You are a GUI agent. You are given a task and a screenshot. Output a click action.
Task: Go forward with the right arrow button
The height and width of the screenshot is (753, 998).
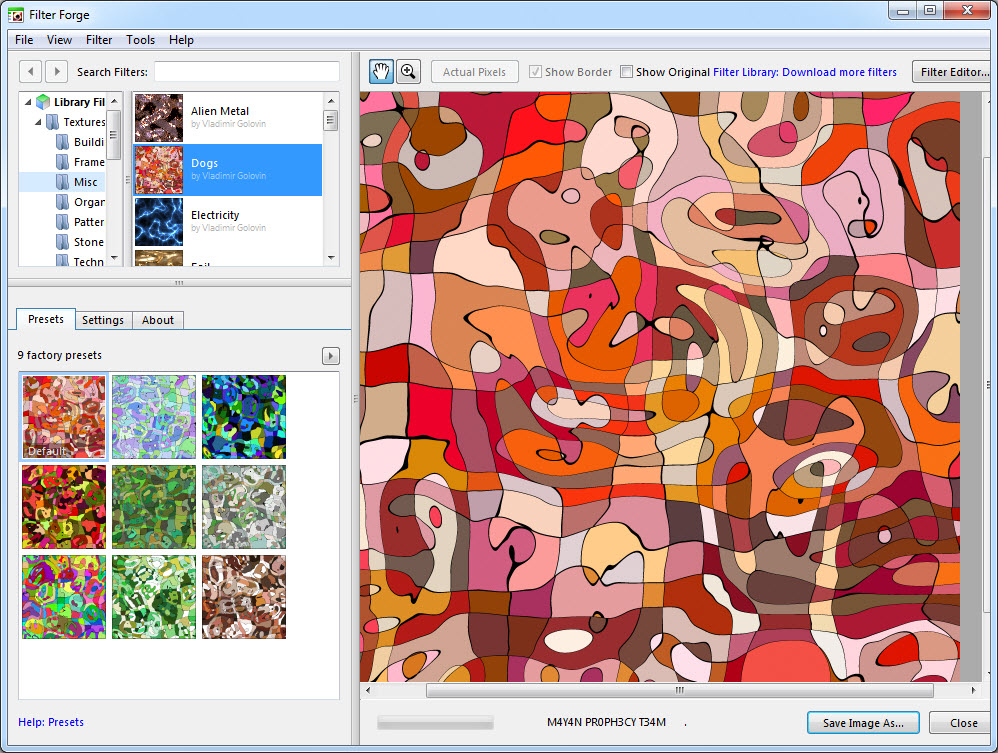point(56,71)
